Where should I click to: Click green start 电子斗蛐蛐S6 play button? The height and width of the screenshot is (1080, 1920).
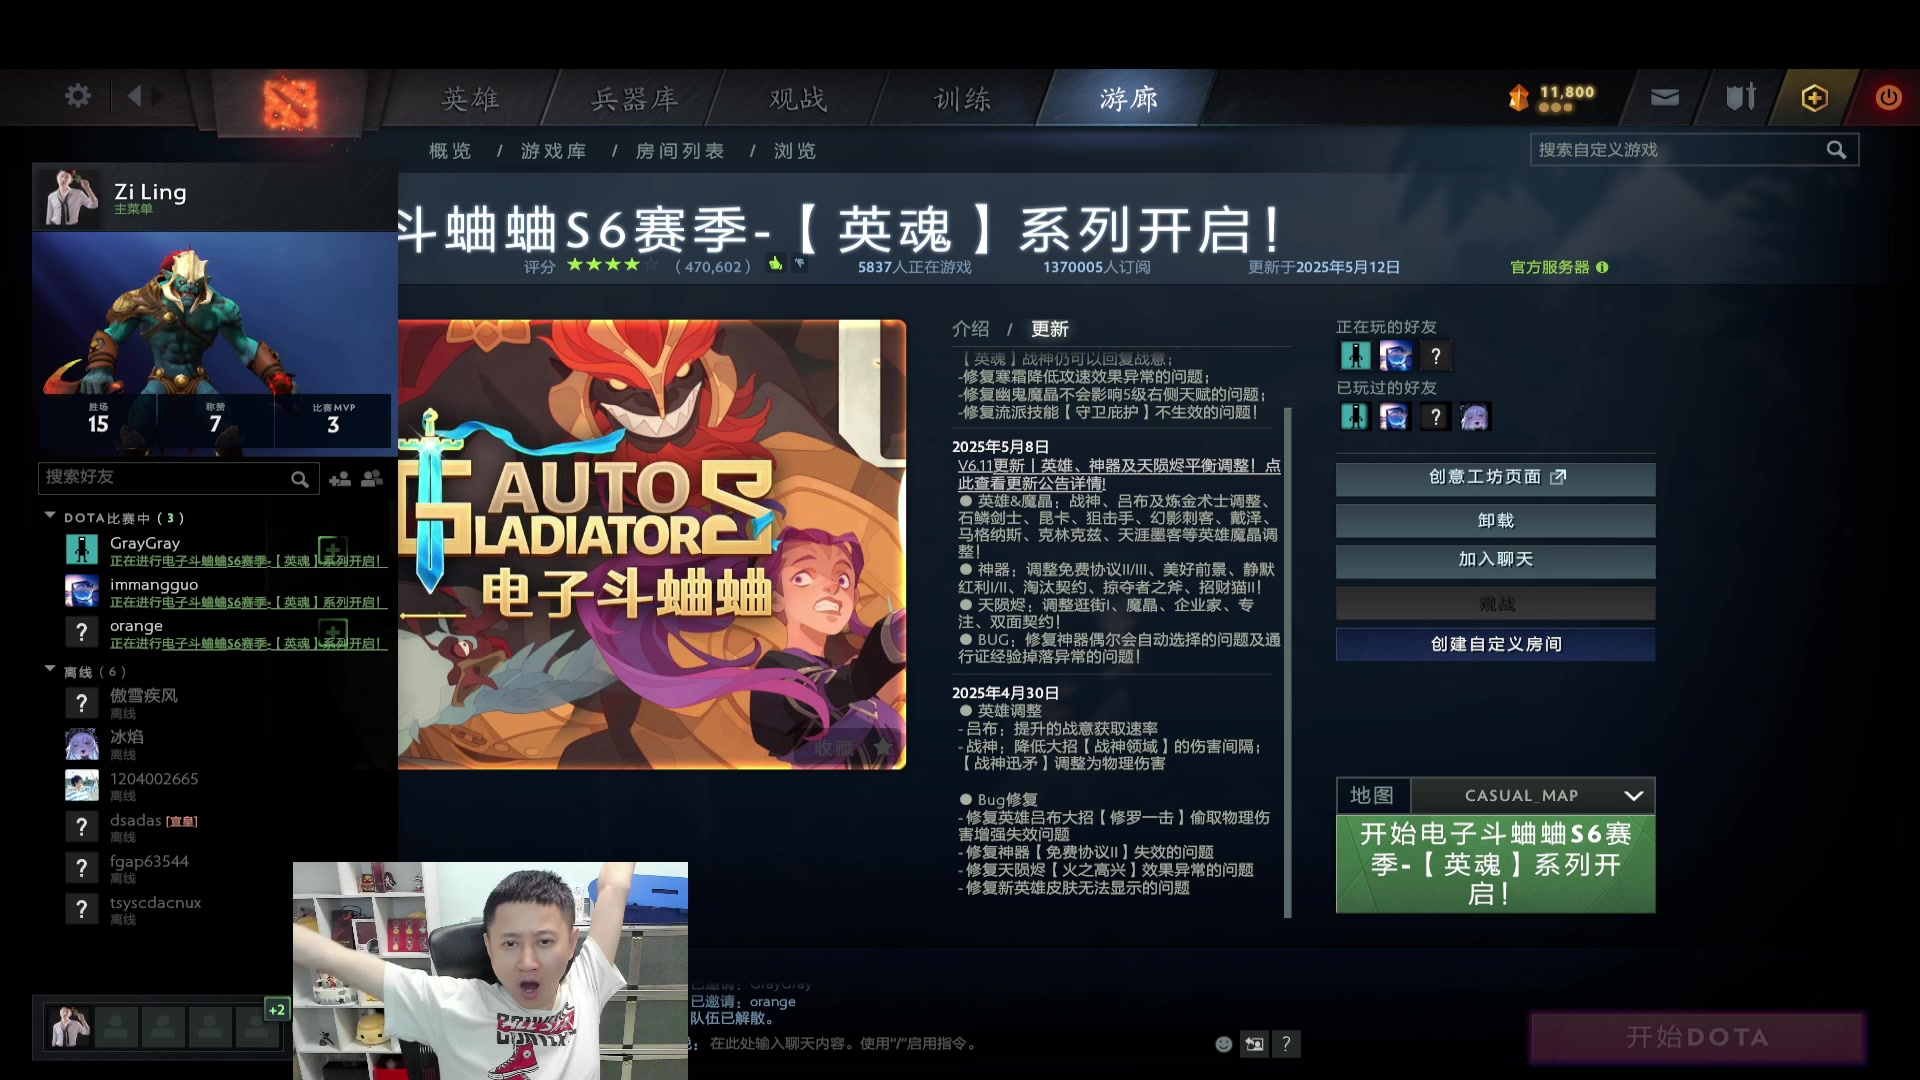click(x=1495, y=864)
